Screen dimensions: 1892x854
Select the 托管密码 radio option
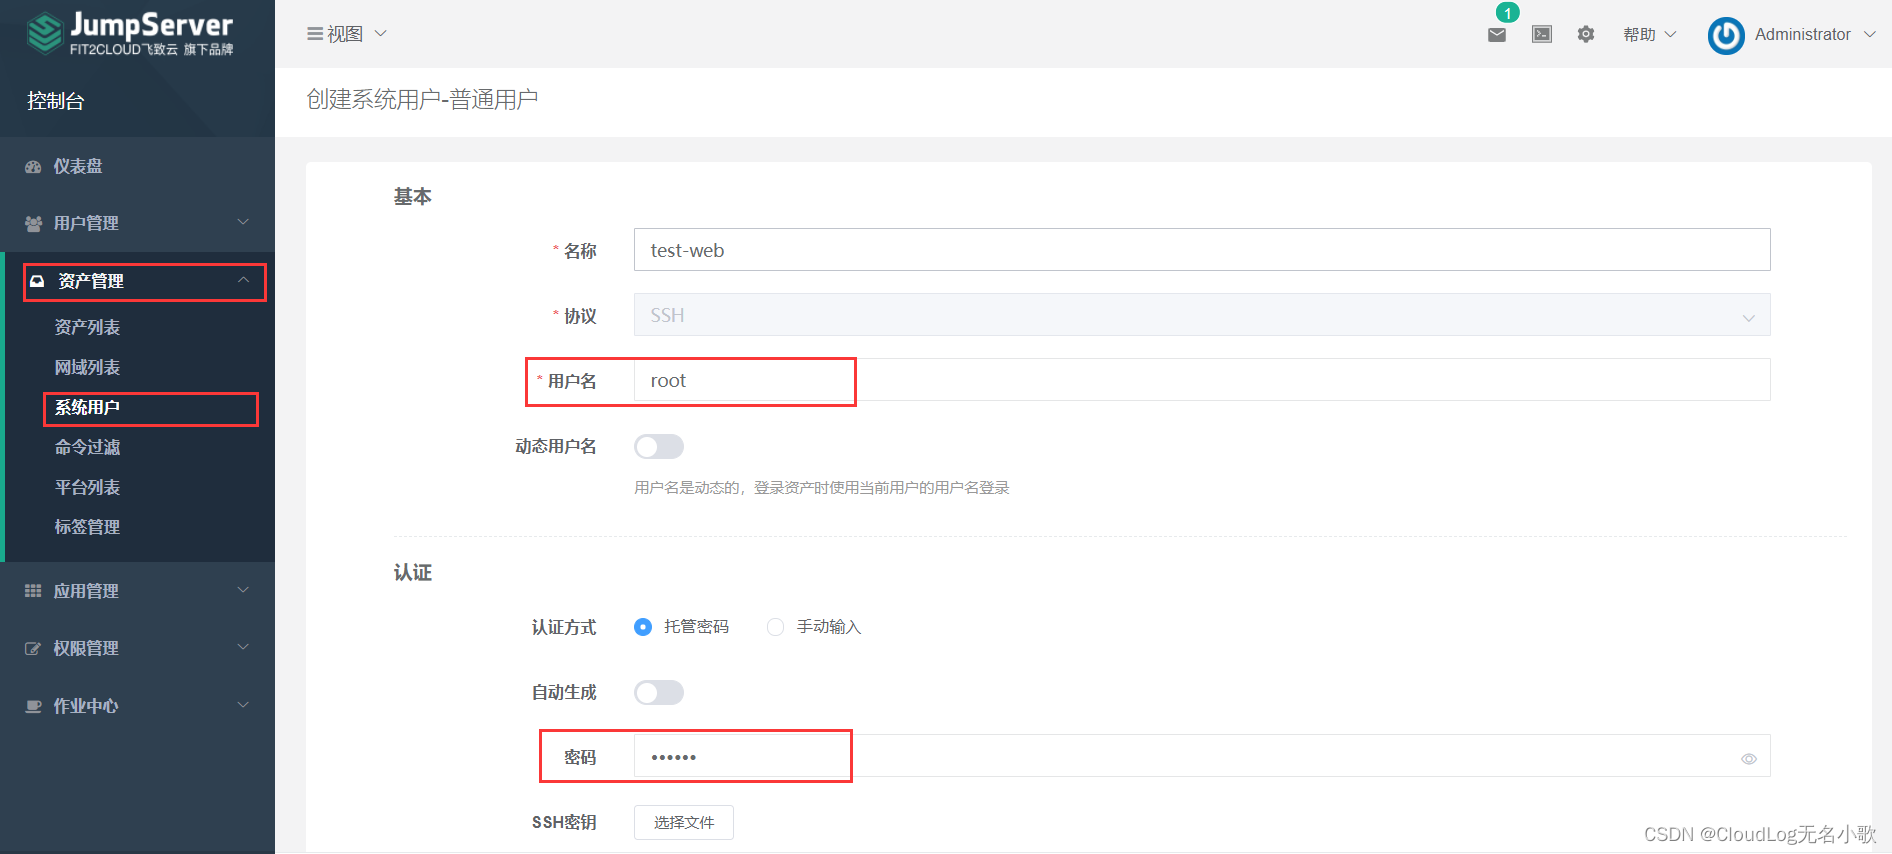pos(643,627)
